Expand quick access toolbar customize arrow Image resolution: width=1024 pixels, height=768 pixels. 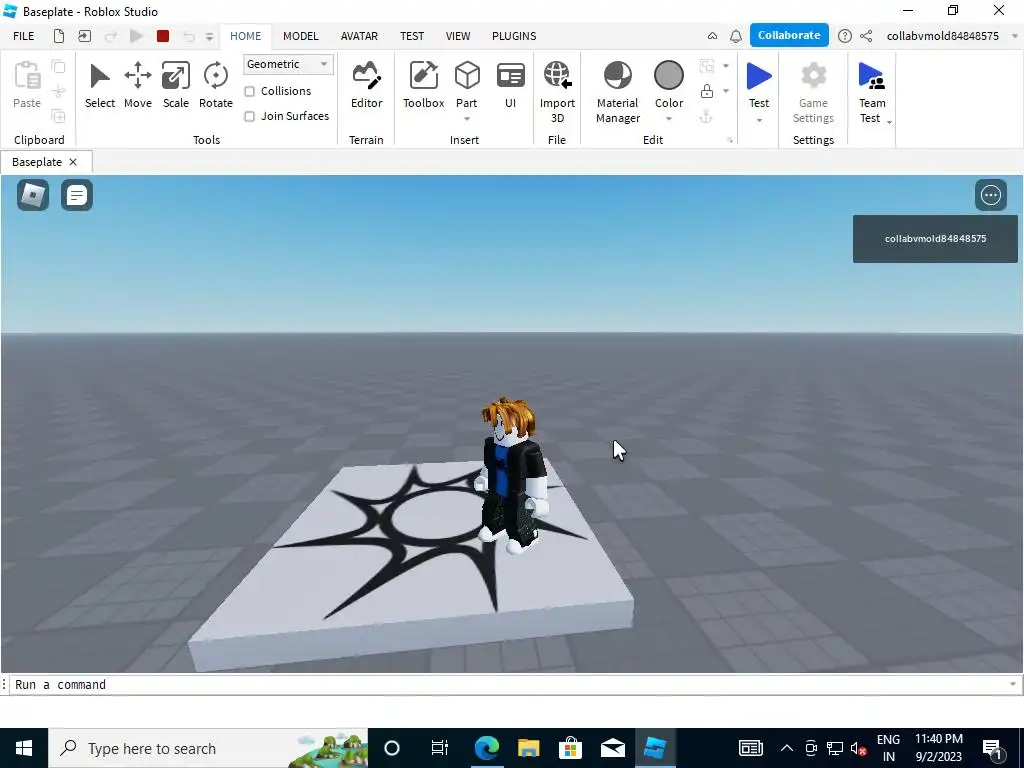210,37
